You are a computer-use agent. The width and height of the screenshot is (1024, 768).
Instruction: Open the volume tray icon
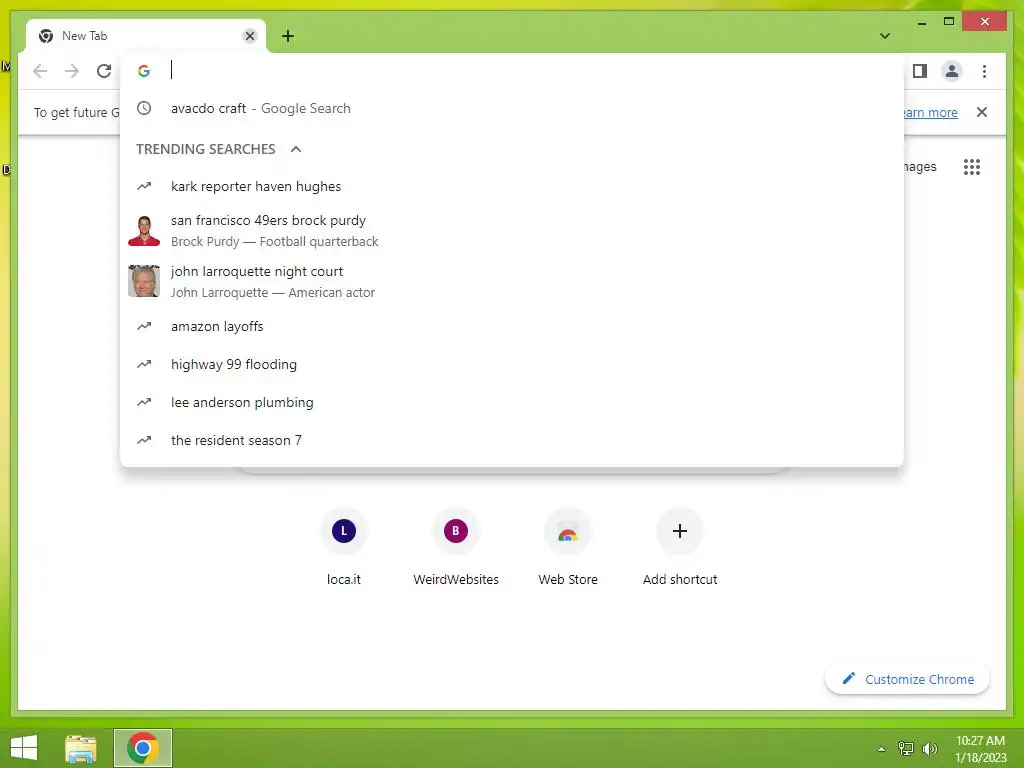[x=930, y=748]
